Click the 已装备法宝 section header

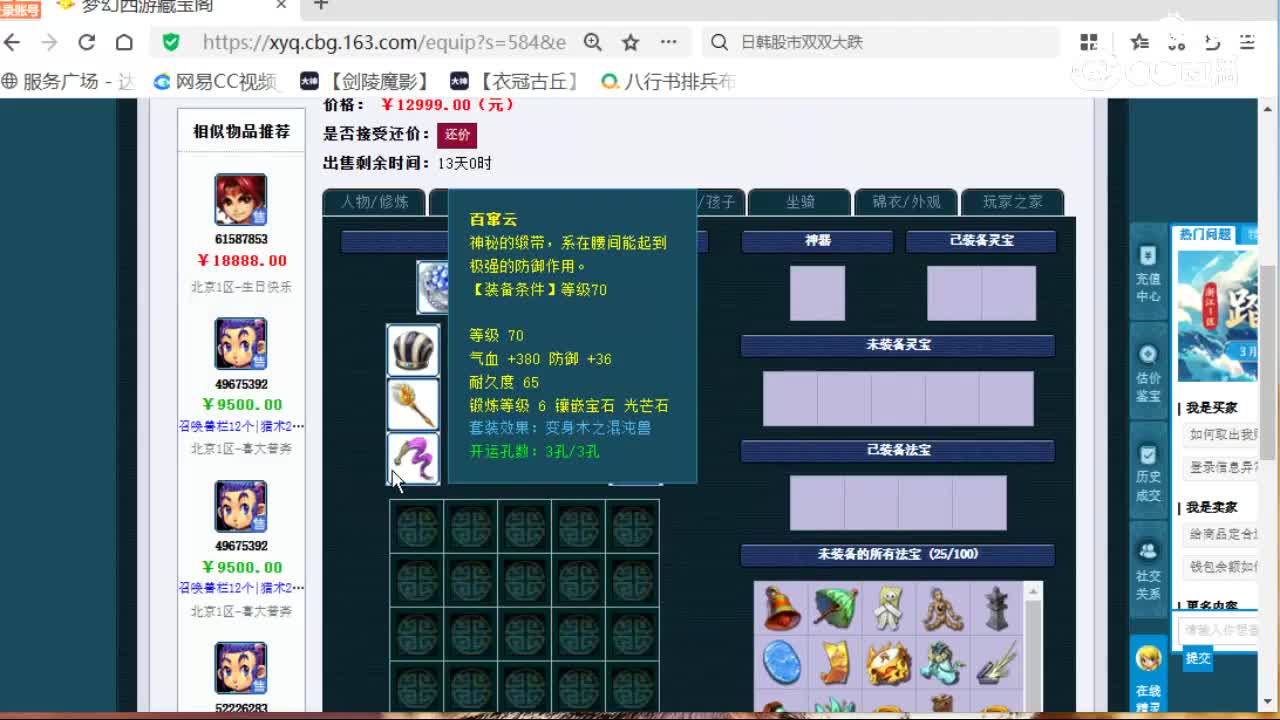[898, 450]
